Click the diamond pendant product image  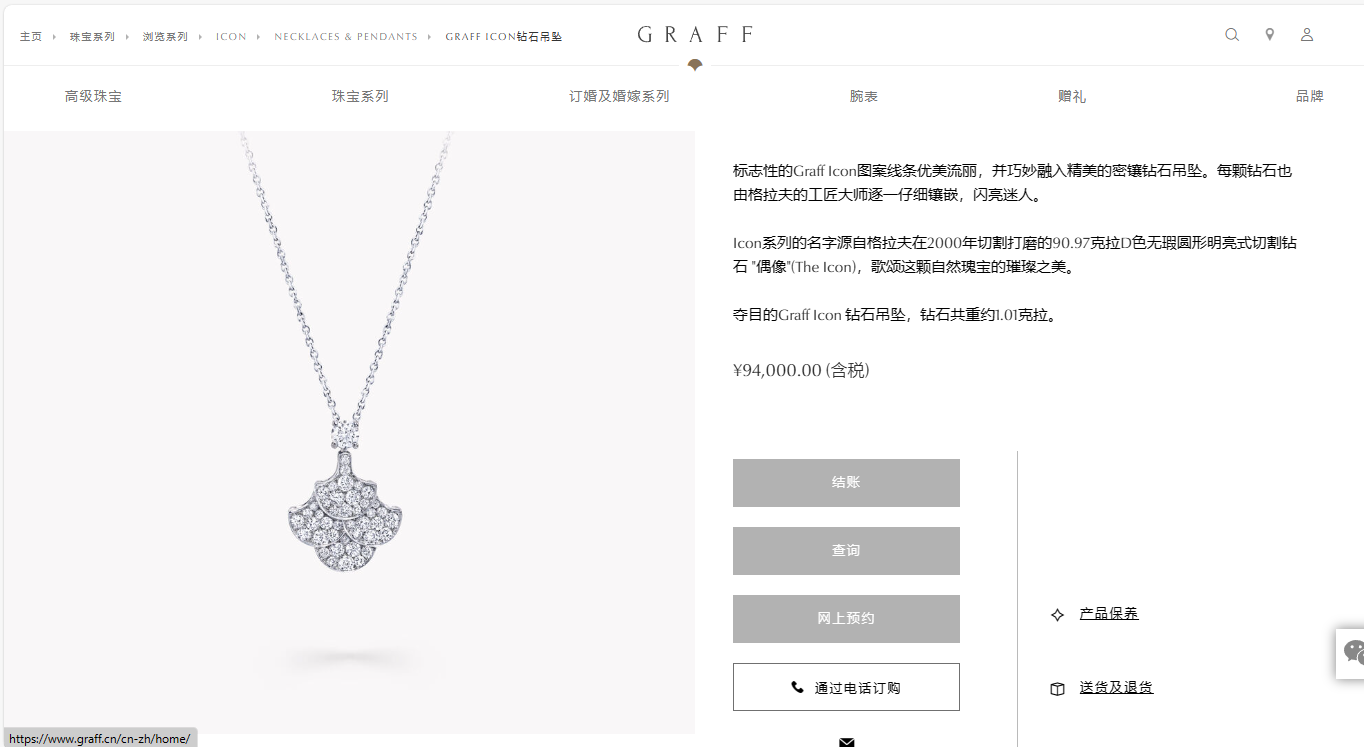pos(346,432)
